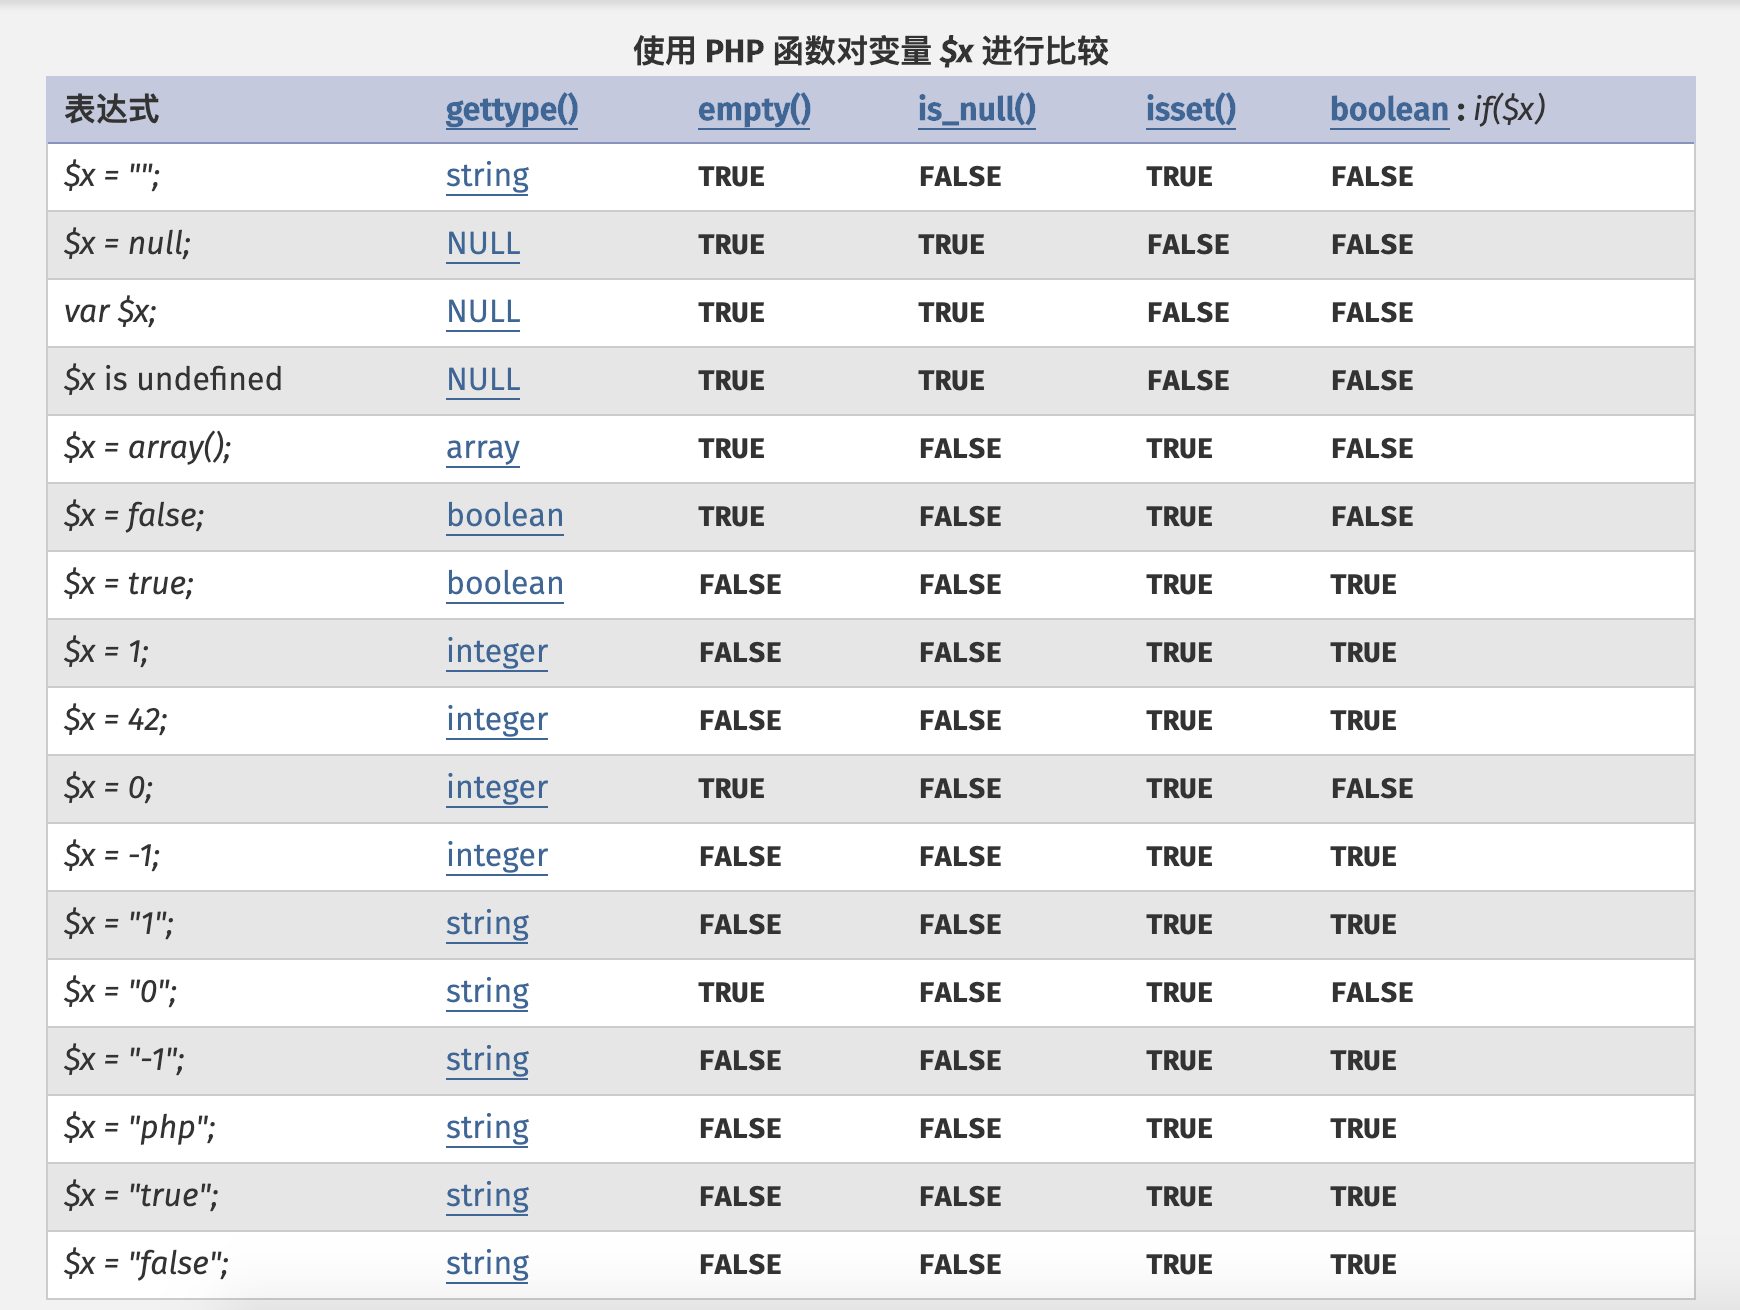Click integer link in $x = 42 row
Image resolution: width=1740 pixels, height=1310 pixels.
point(497,720)
